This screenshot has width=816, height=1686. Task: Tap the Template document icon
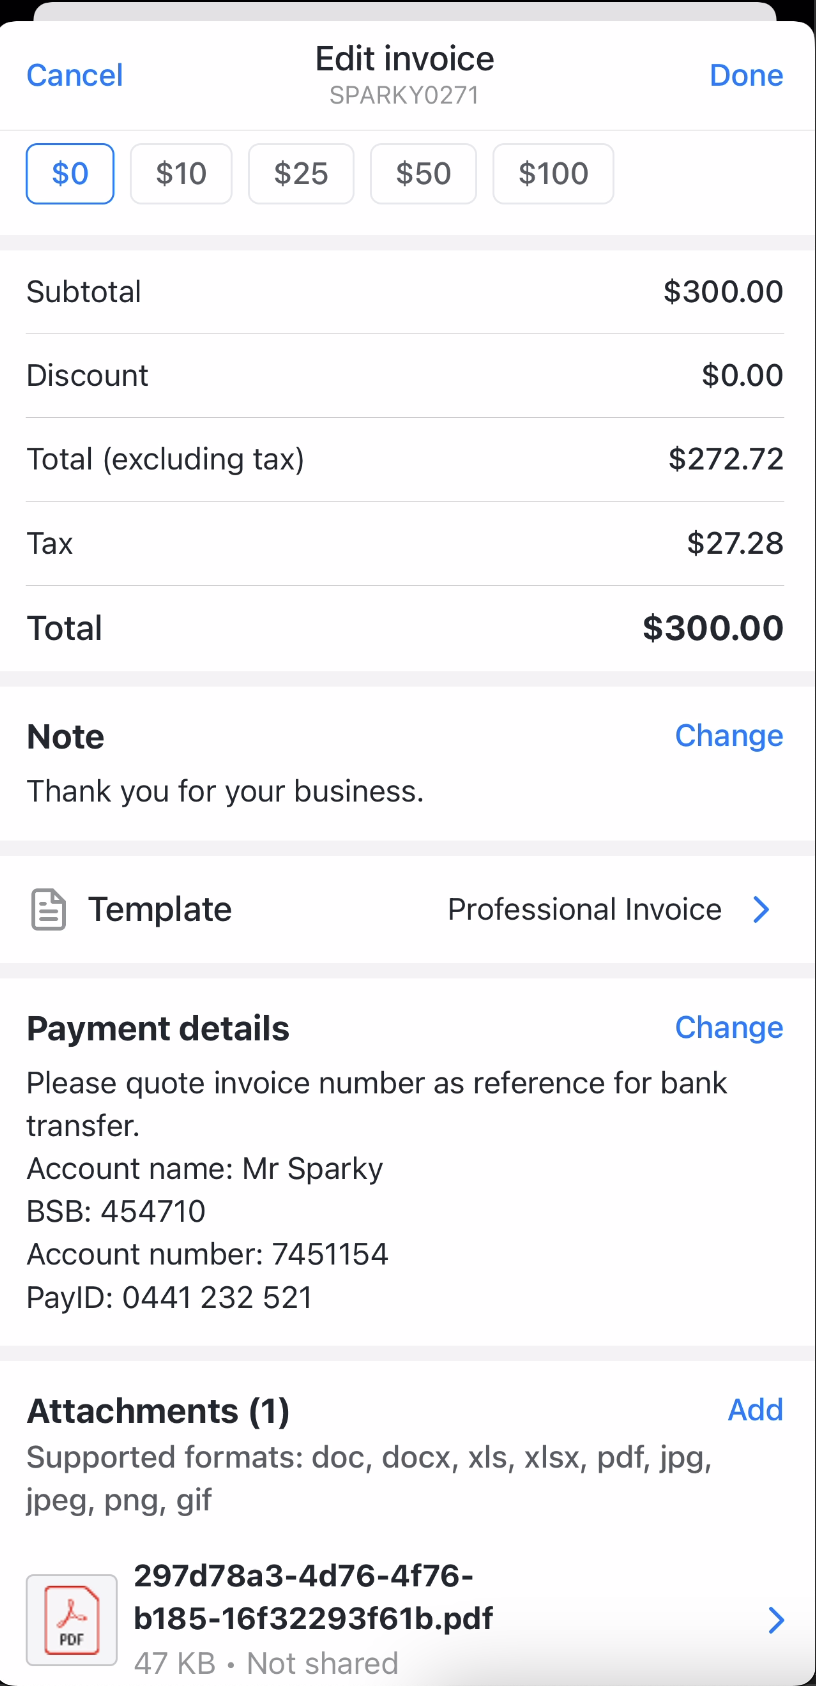pyautogui.click(x=48, y=910)
